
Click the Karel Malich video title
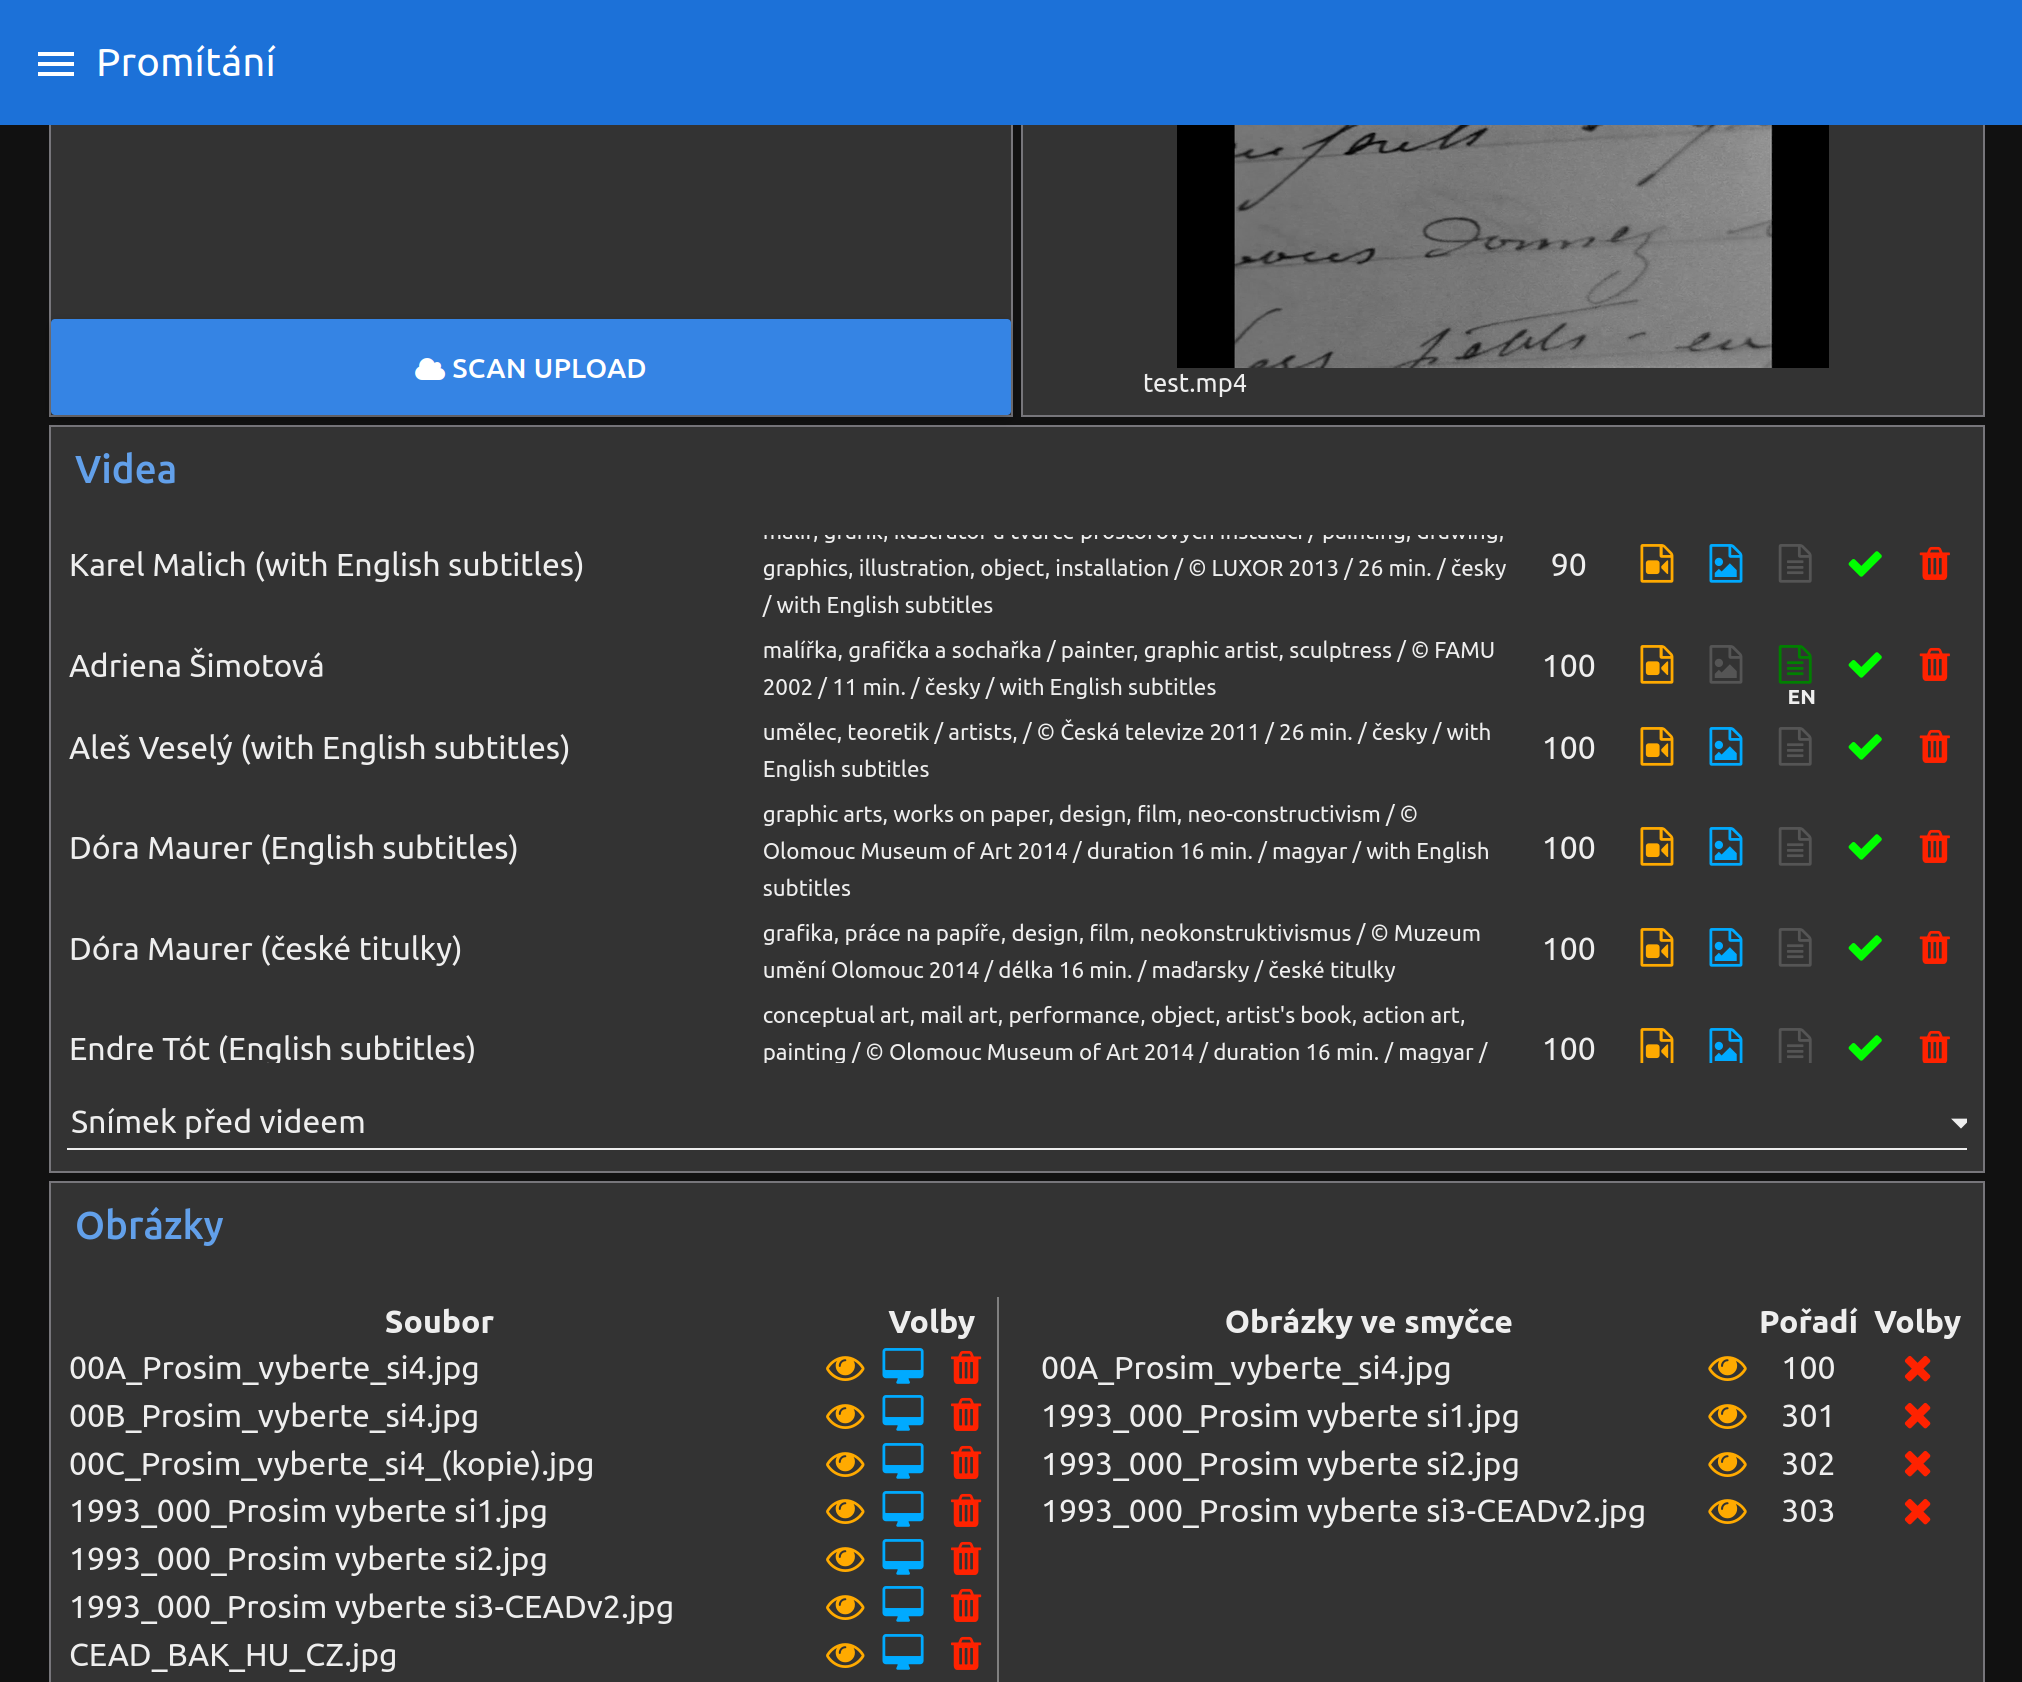point(326,565)
